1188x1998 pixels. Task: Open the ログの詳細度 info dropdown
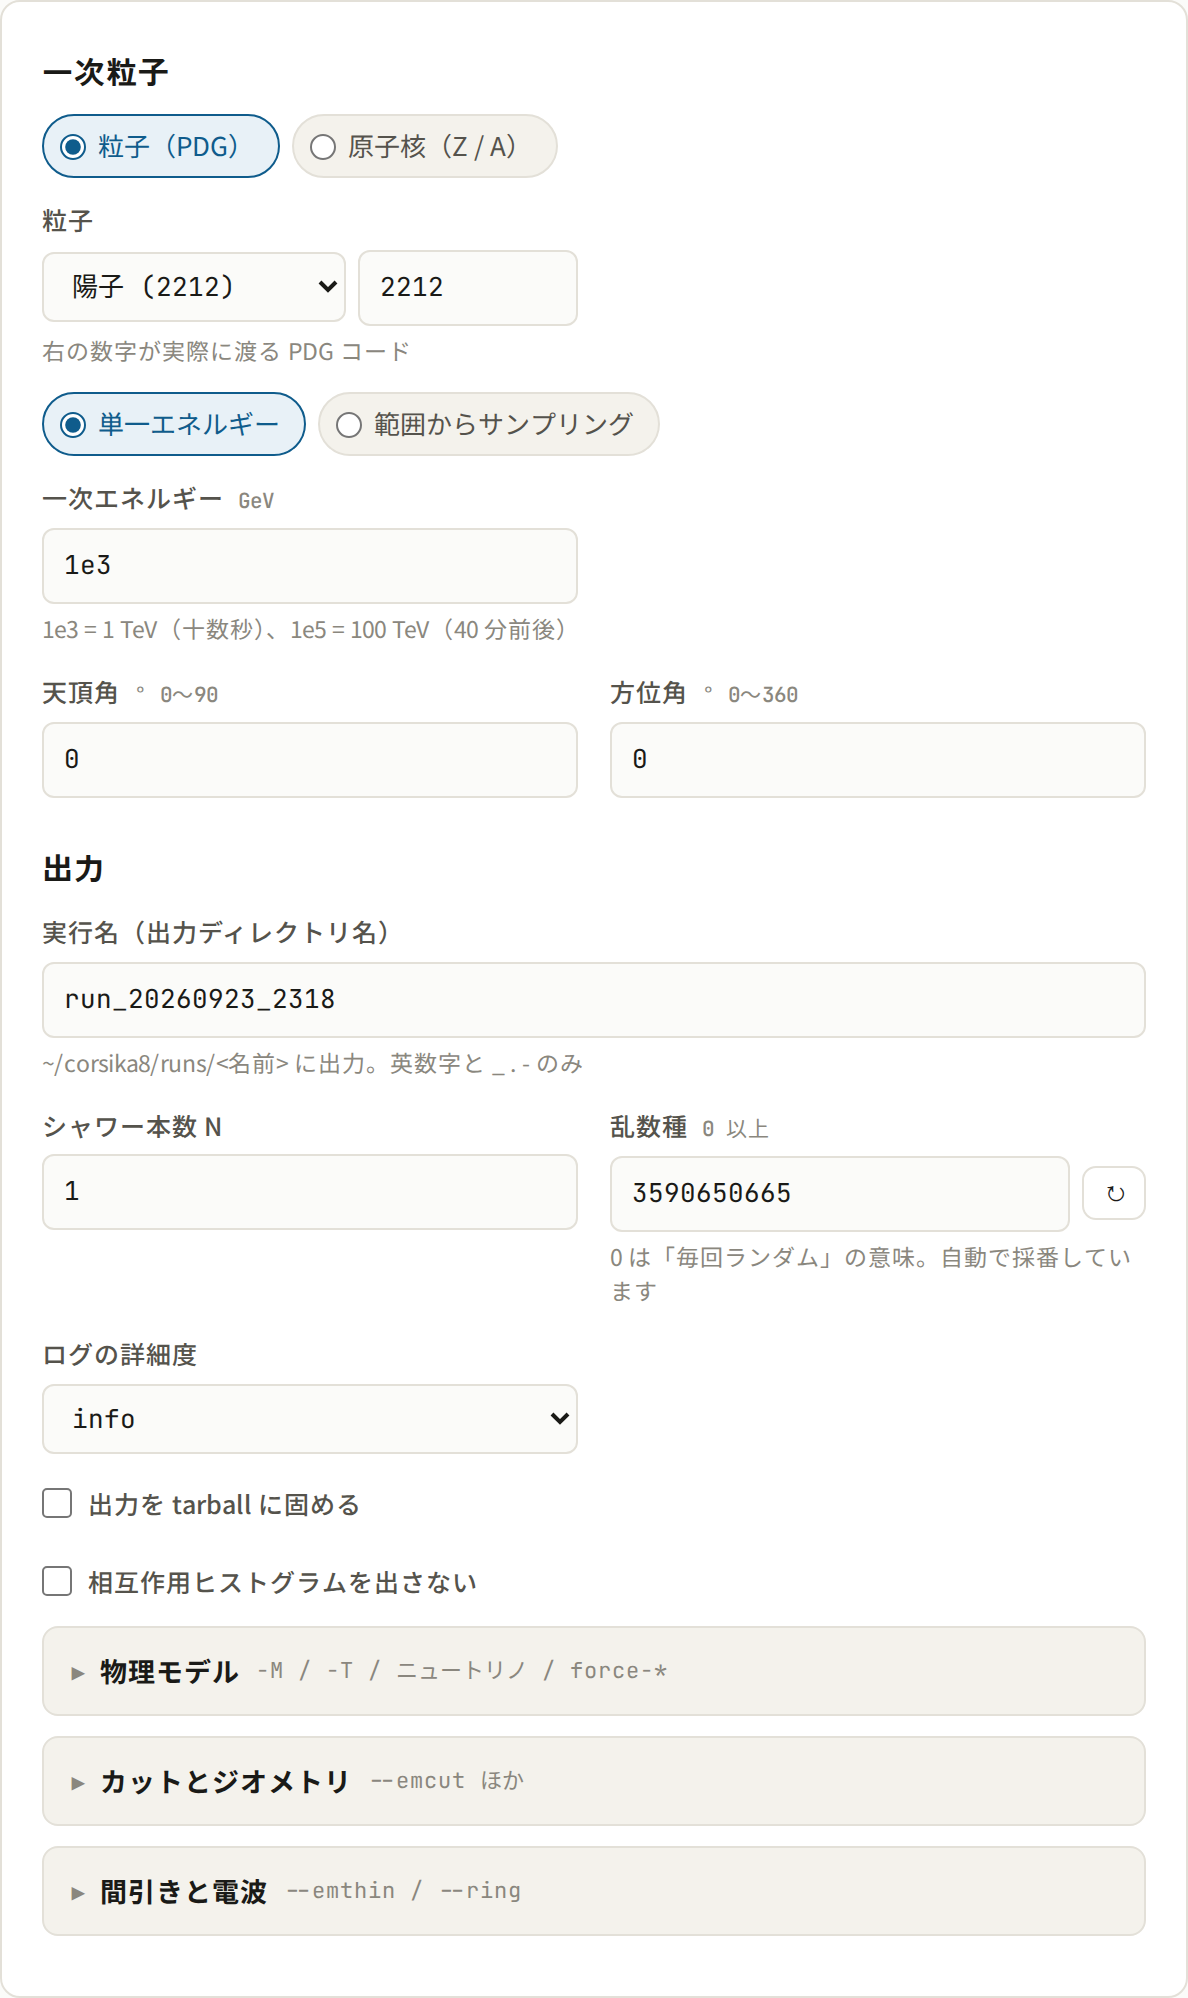point(310,1419)
